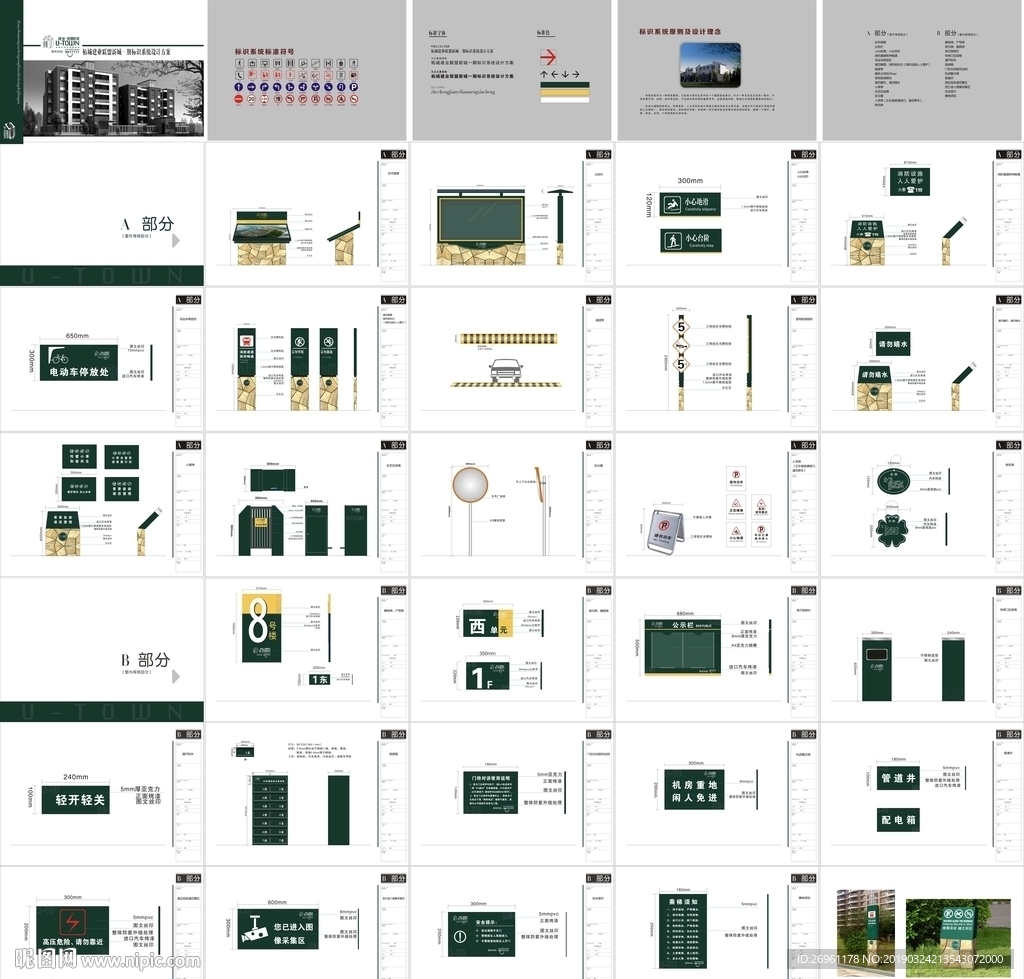Click the '轻开轻关' door sign
1024x979 pixels.
pyautogui.click(x=75, y=800)
